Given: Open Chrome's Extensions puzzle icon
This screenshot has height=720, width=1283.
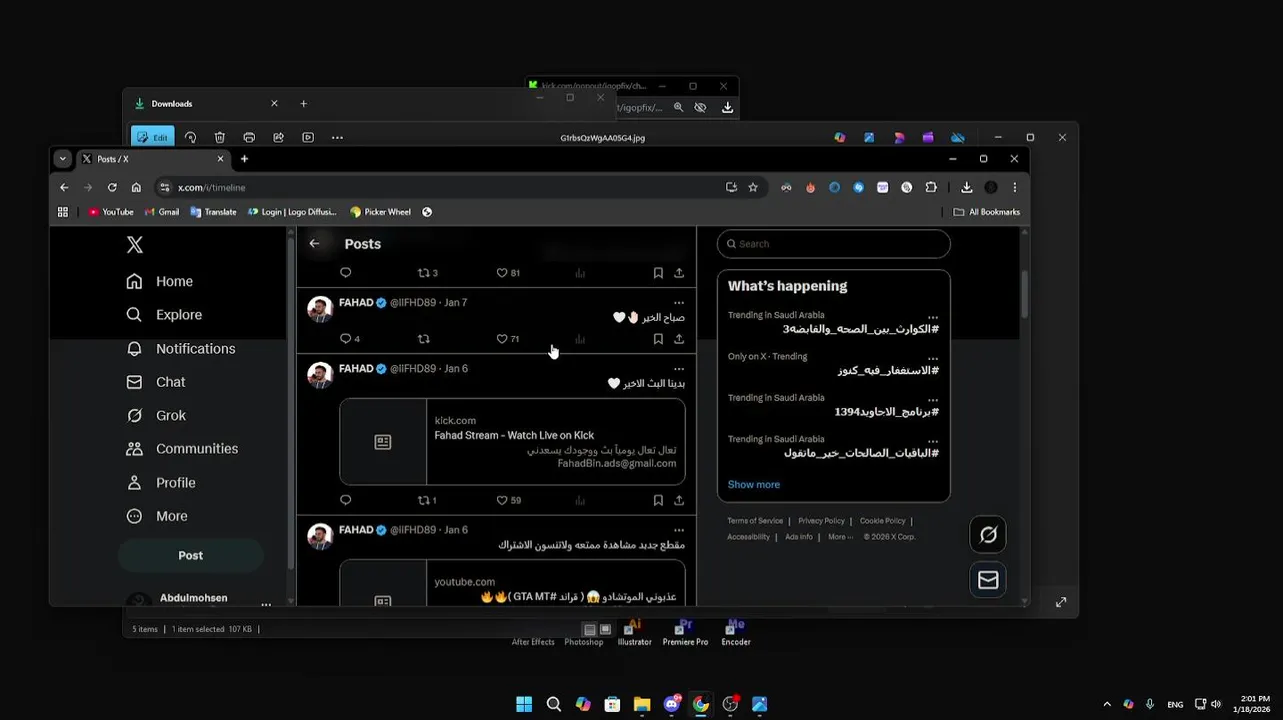Looking at the screenshot, I should click(x=931, y=187).
